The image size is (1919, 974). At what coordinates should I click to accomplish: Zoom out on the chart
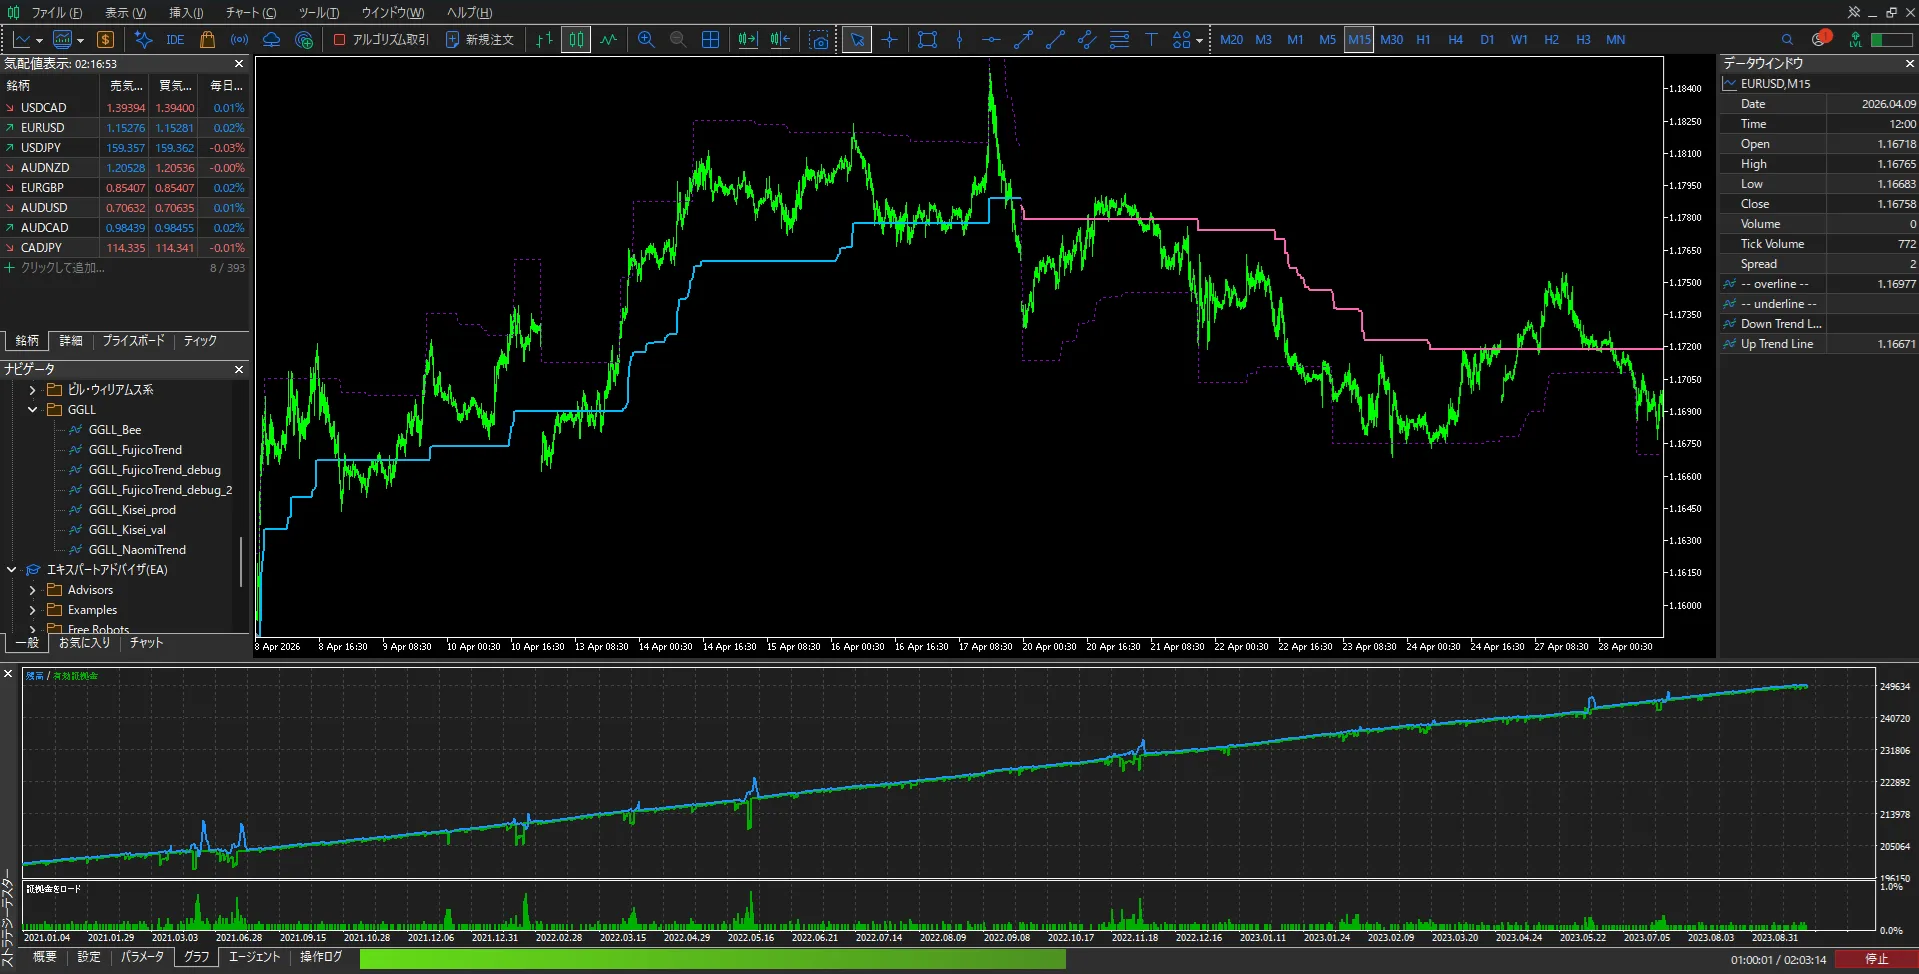coord(678,40)
